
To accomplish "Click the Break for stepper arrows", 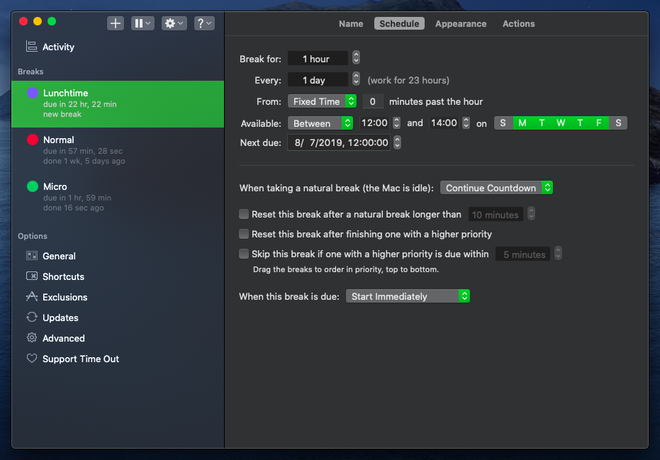I will 356,57.
